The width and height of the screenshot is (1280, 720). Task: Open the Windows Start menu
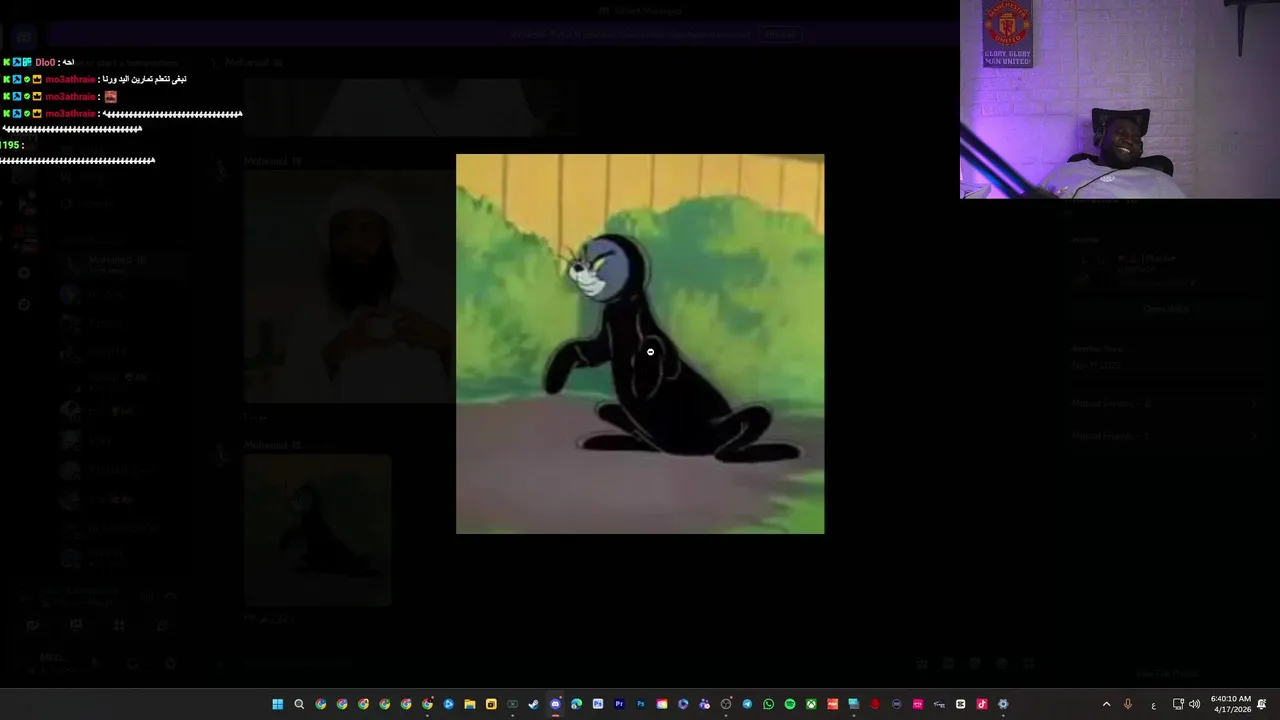277,704
